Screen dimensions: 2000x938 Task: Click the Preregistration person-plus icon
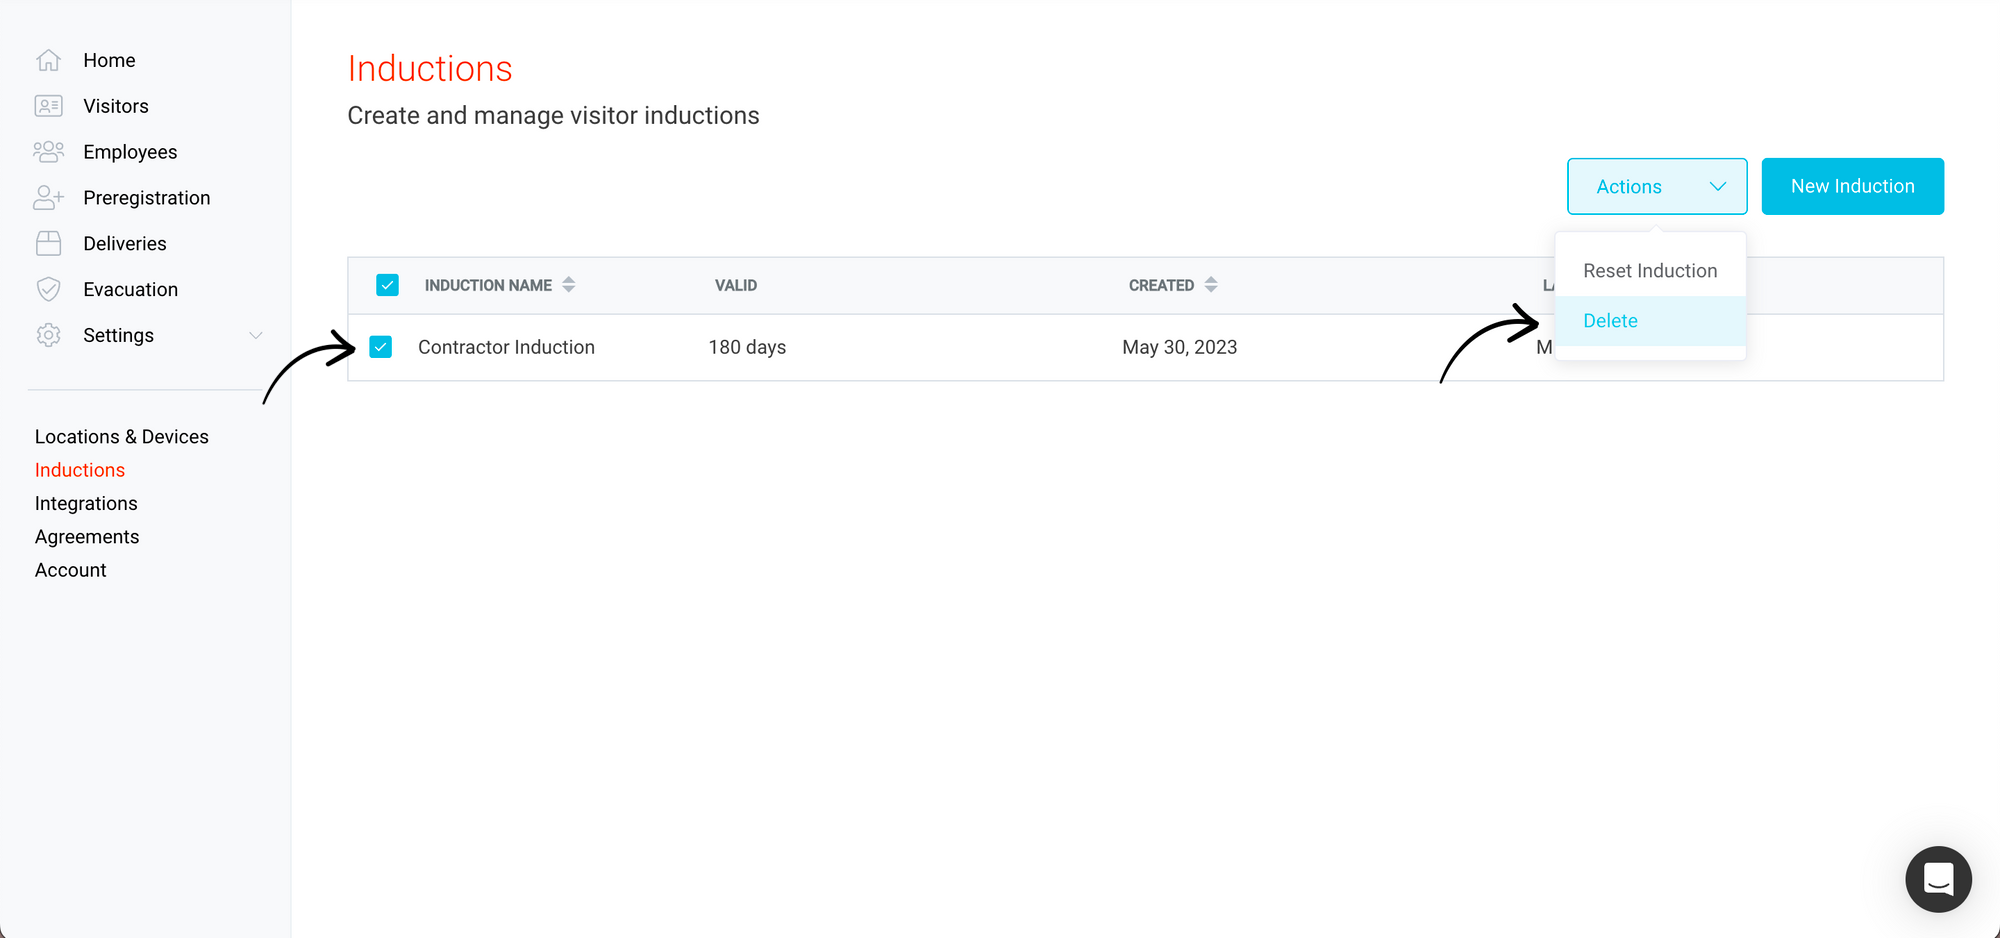click(x=48, y=197)
